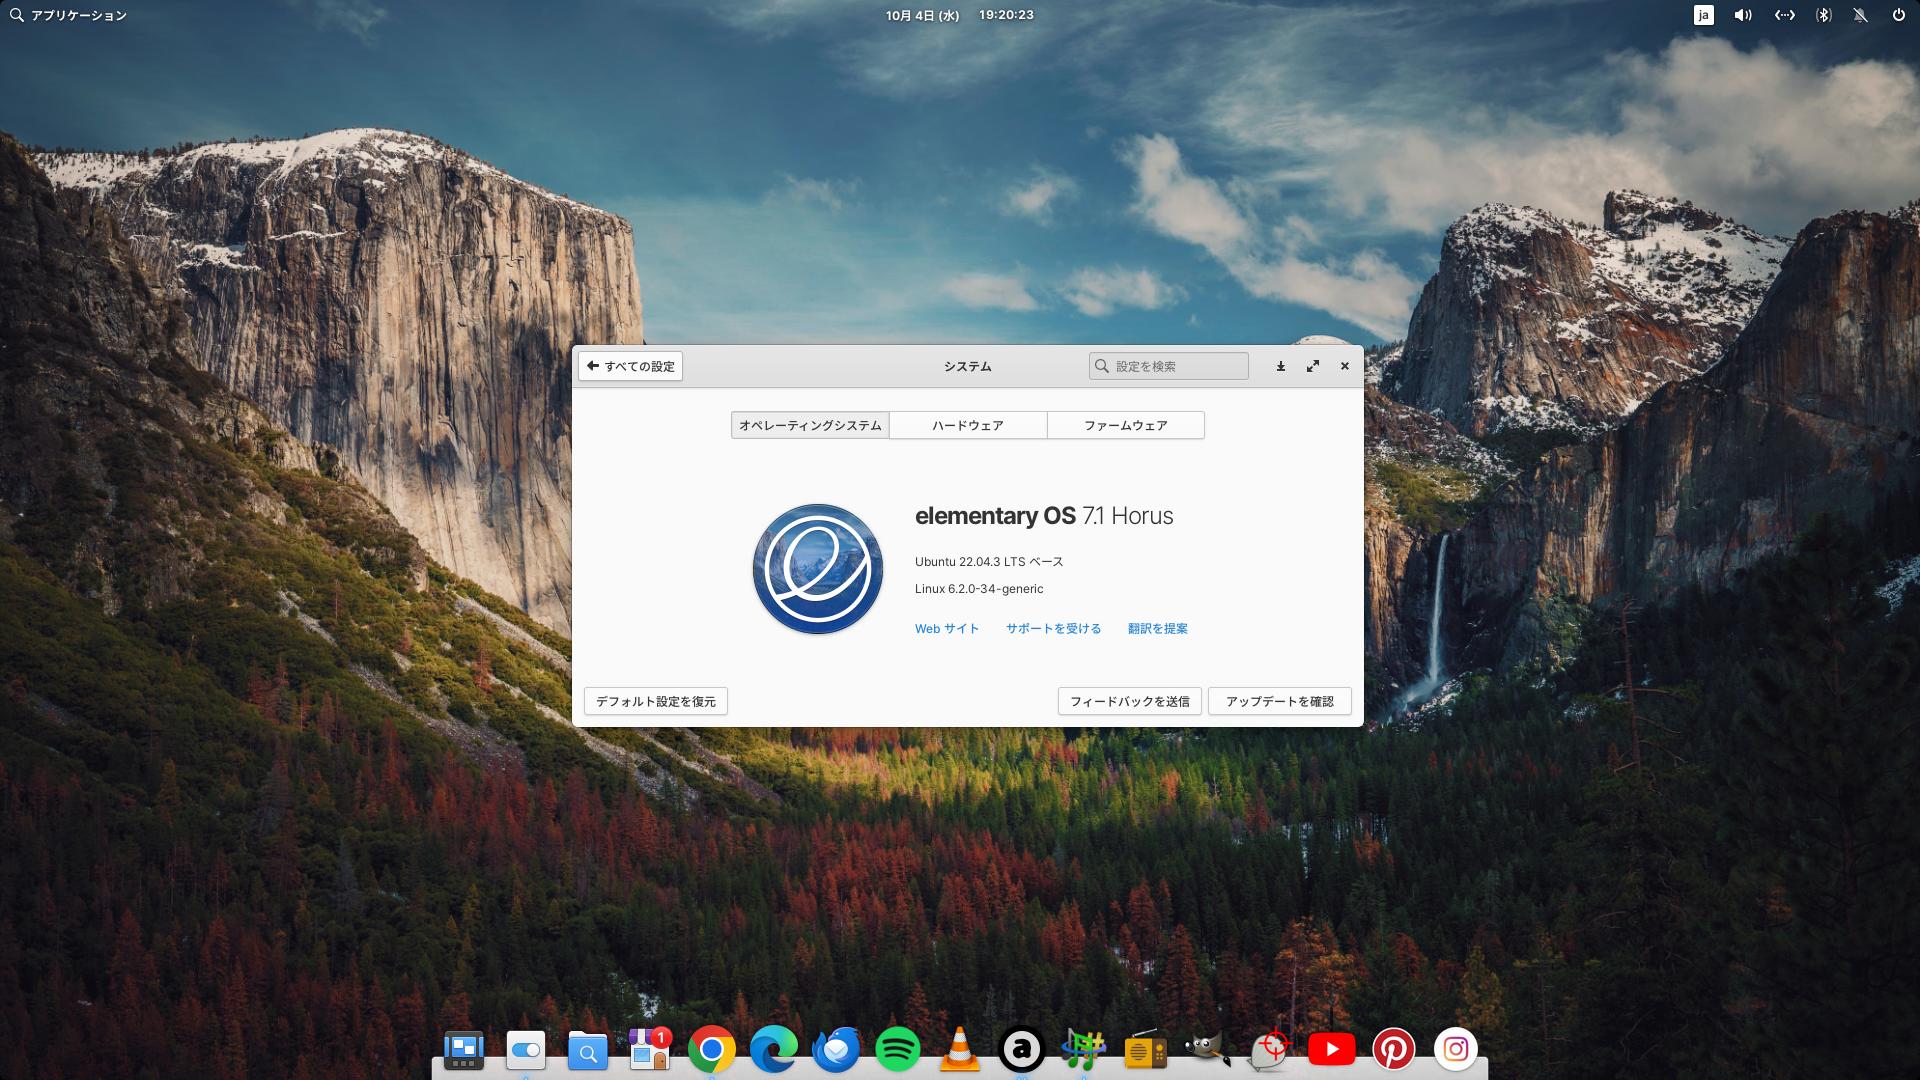
Task: Open the network indicator in panel
Action: pos(1784,15)
